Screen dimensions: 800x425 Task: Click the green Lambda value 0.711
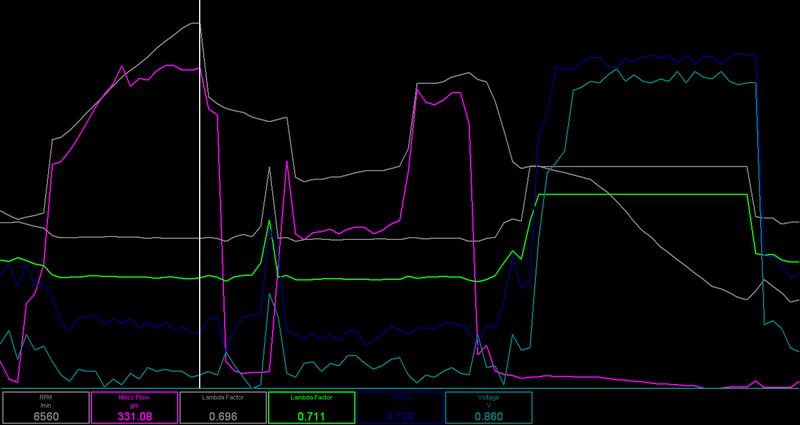point(311,414)
